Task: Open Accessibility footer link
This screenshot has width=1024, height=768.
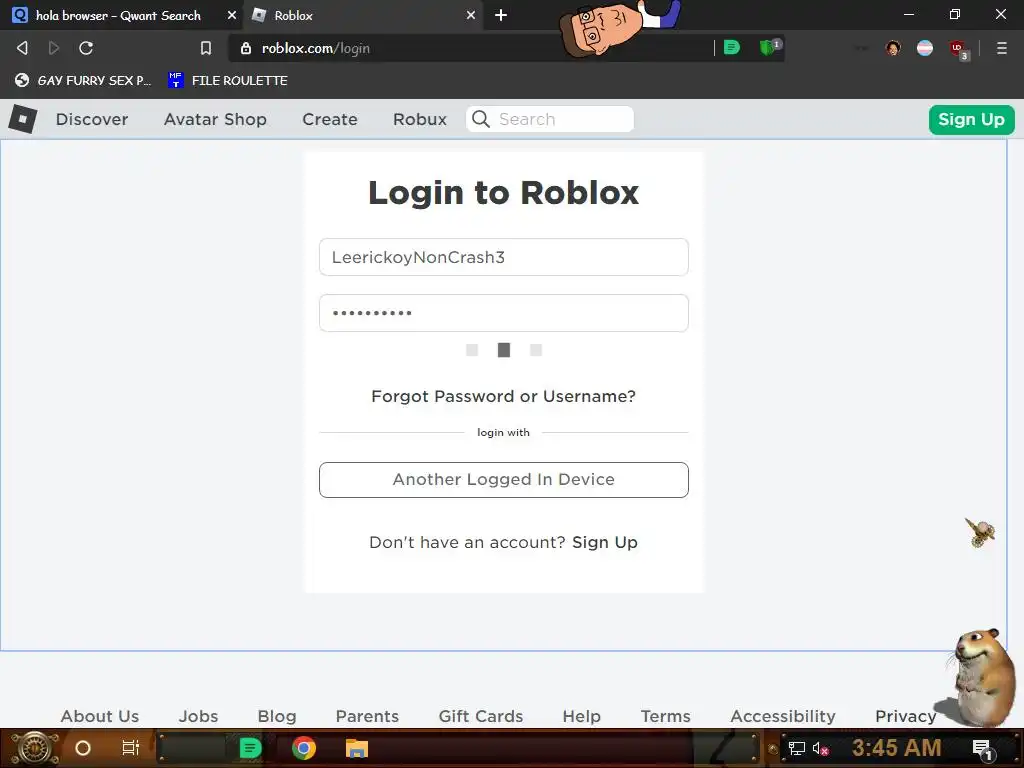Action: point(783,716)
